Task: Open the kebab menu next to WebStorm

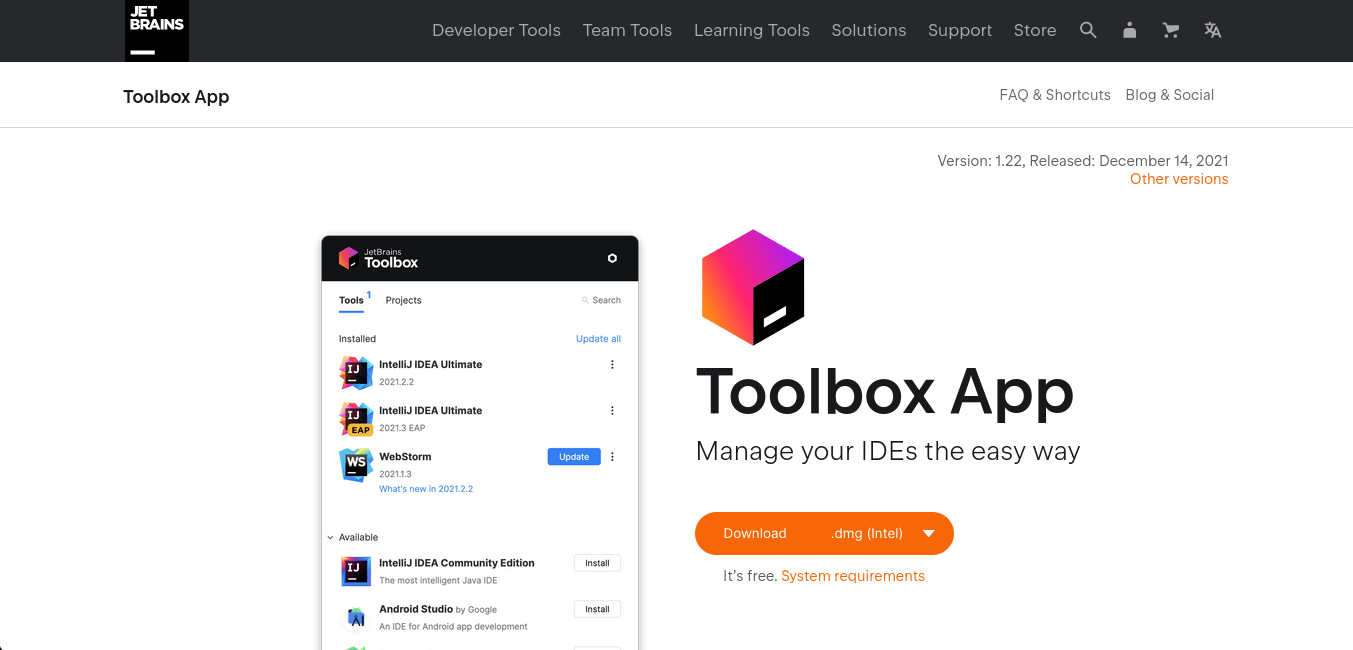Action: tap(612, 456)
